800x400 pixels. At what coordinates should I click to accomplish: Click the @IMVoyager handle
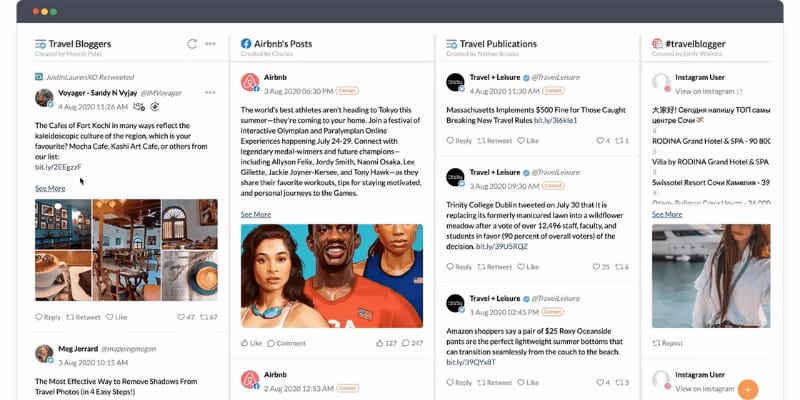161,93
